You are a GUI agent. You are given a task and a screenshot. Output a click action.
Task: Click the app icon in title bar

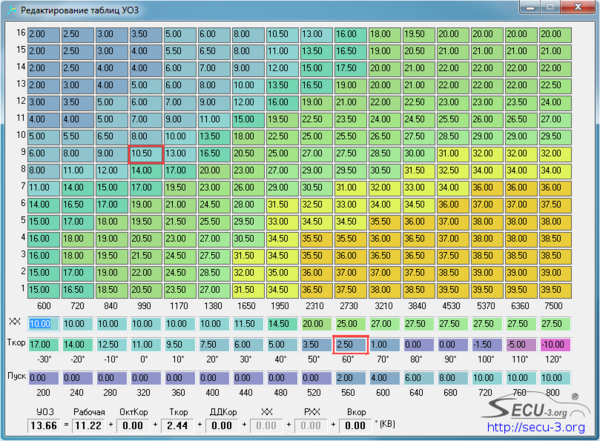coord(12,10)
